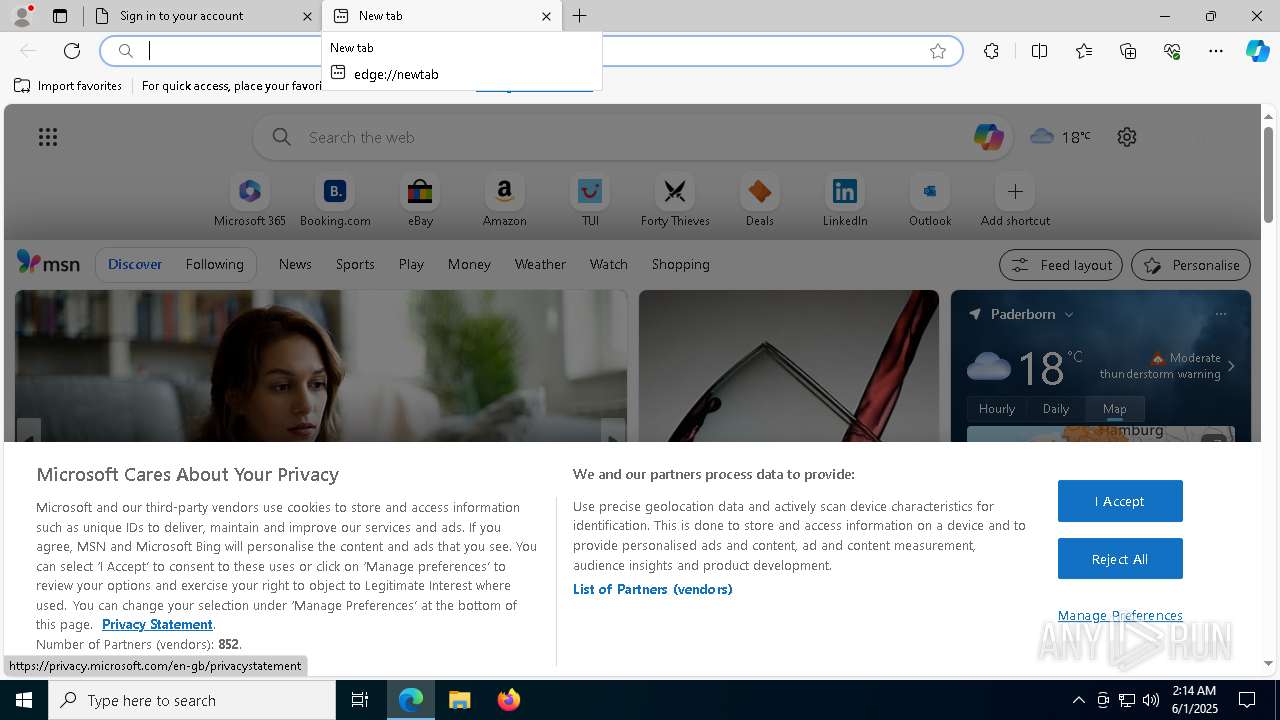
Task: Open Settings and more ellipsis
Action: (x=1216, y=51)
